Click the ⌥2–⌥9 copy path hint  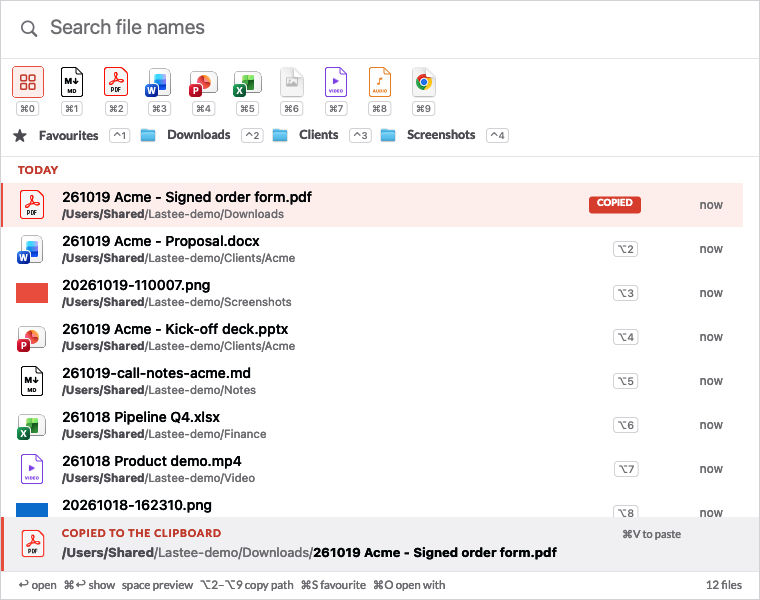tap(247, 585)
